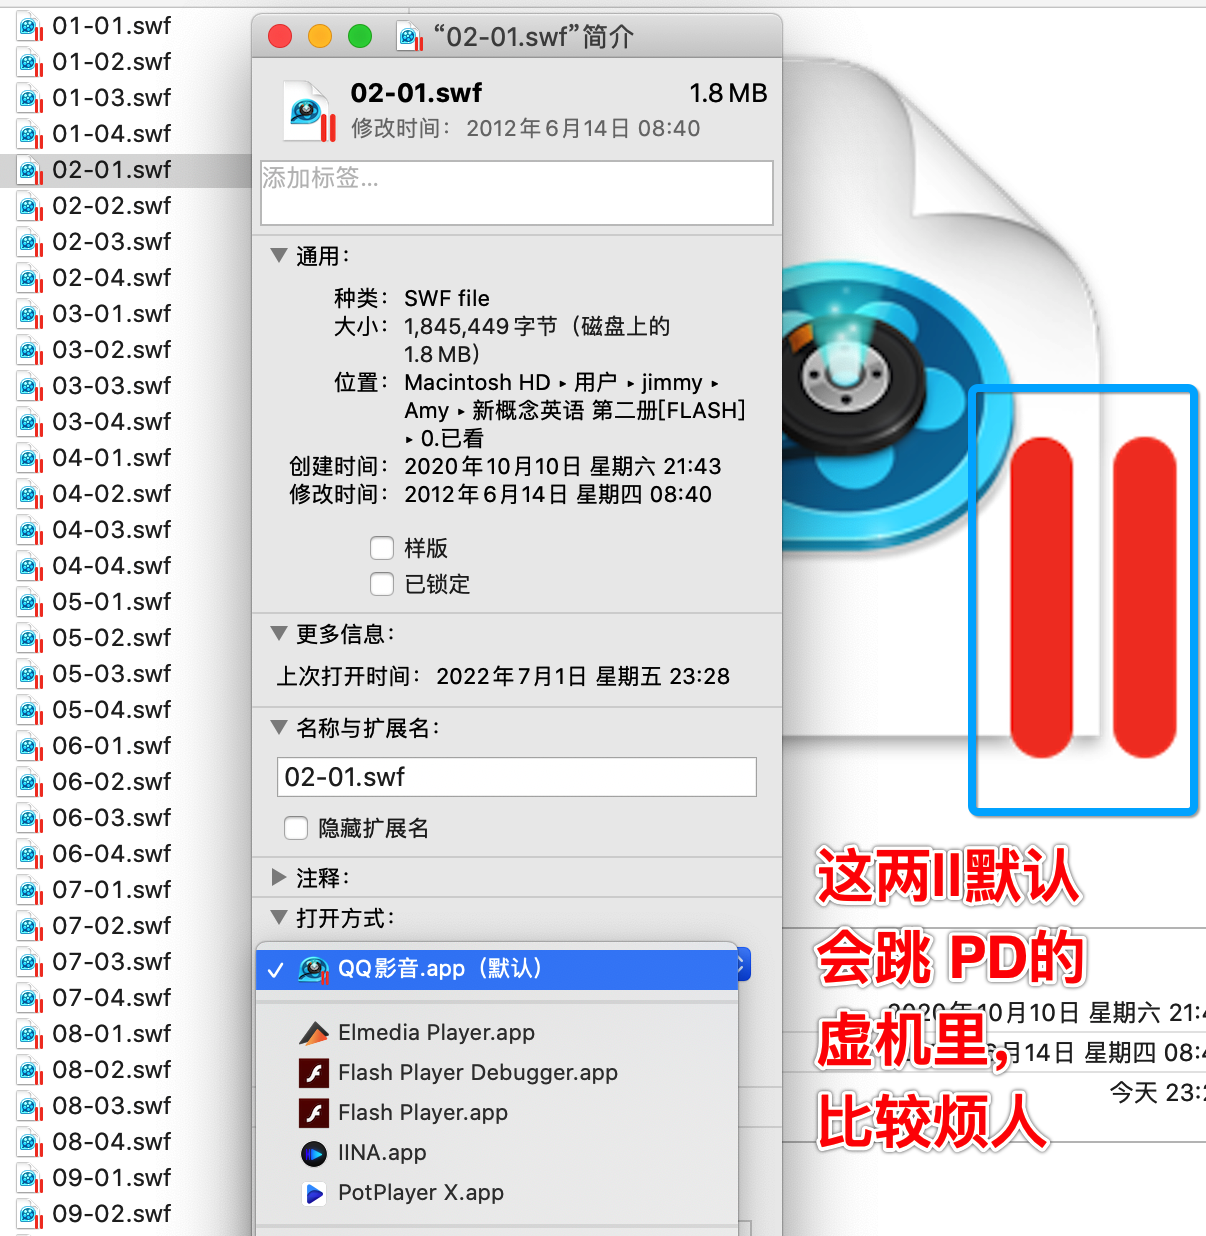Screen dimensions: 1206x1236
Task: Click the IINA app icon
Action: (314, 1153)
